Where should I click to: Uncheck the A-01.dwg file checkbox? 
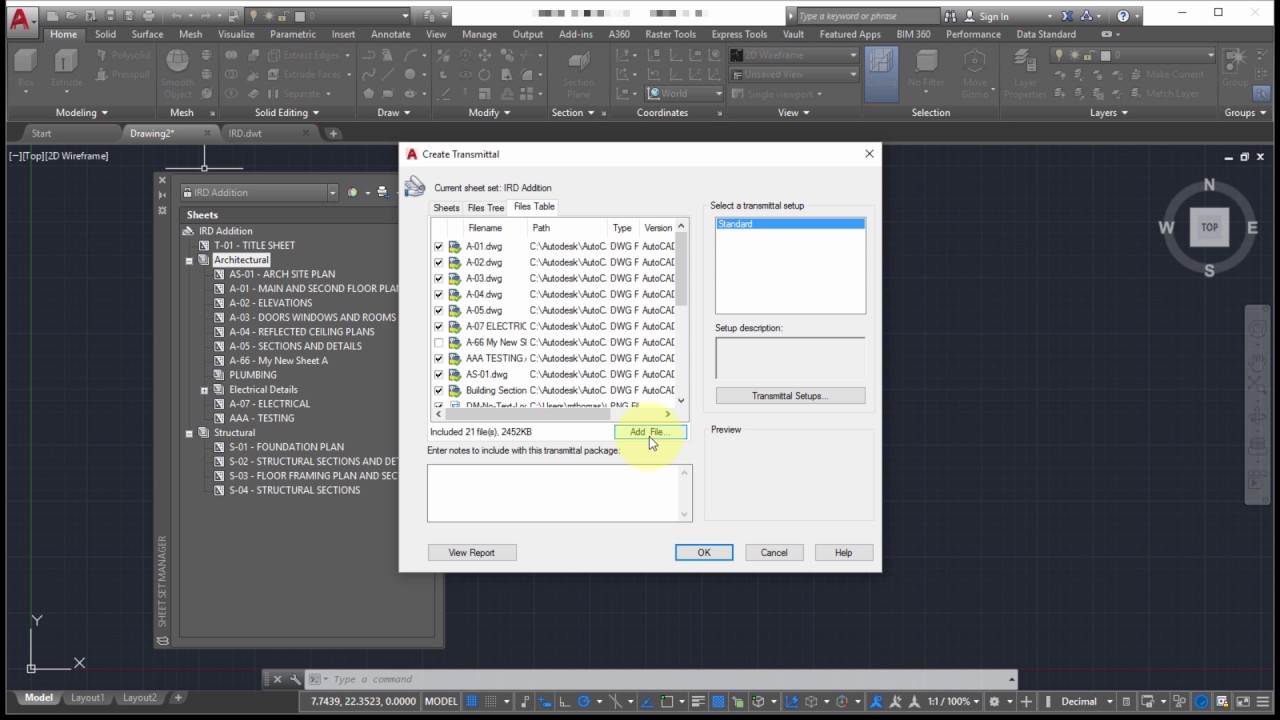coord(438,246)
